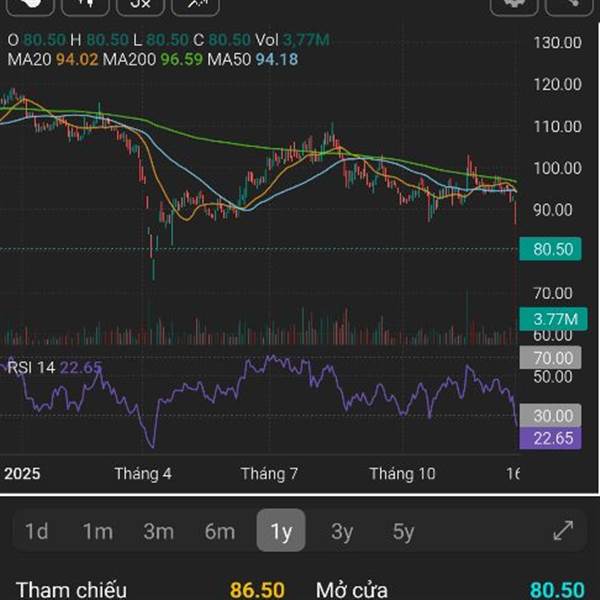
Task: Open chart settings gear icon
Action: click(514, 5)
